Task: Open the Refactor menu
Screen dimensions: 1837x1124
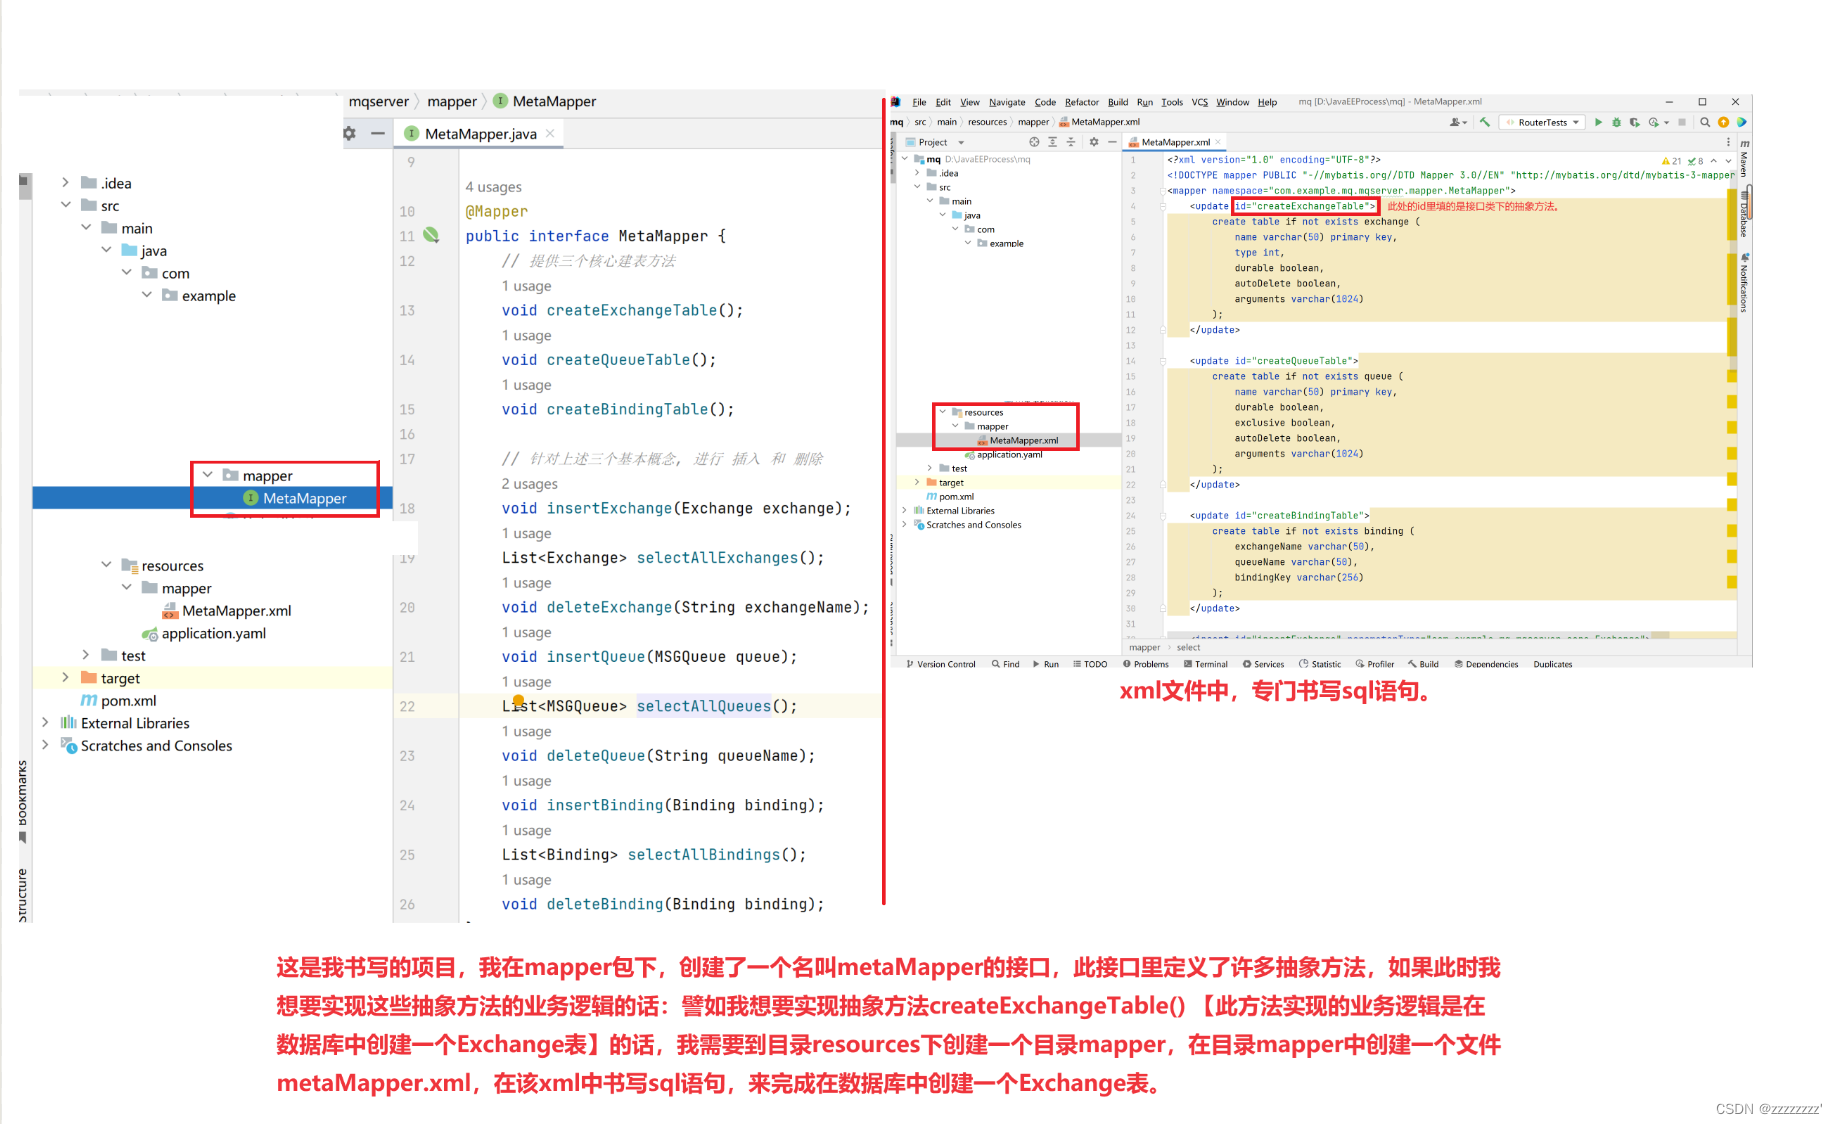Action: tap(1081, 102)
